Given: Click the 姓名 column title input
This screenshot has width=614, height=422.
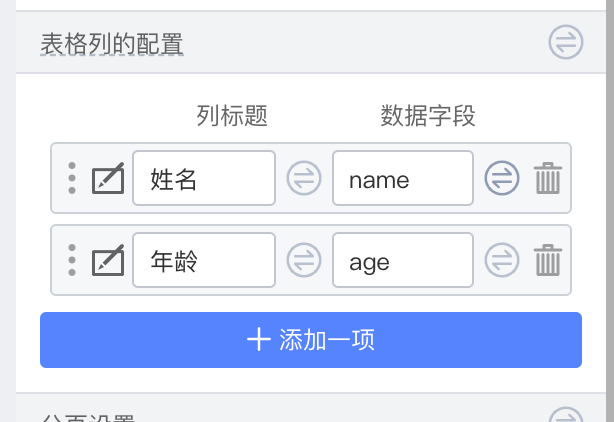Looking at the screenshot, I should coord(203,179).
